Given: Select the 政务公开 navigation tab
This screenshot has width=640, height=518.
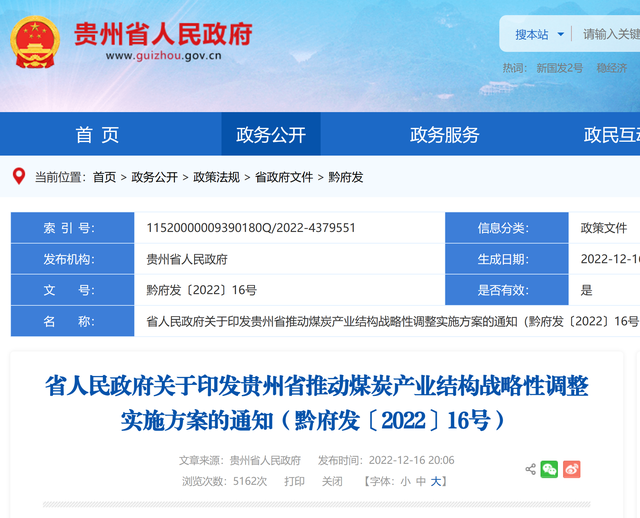Looking at the screenshot, I should pos(271,135).
